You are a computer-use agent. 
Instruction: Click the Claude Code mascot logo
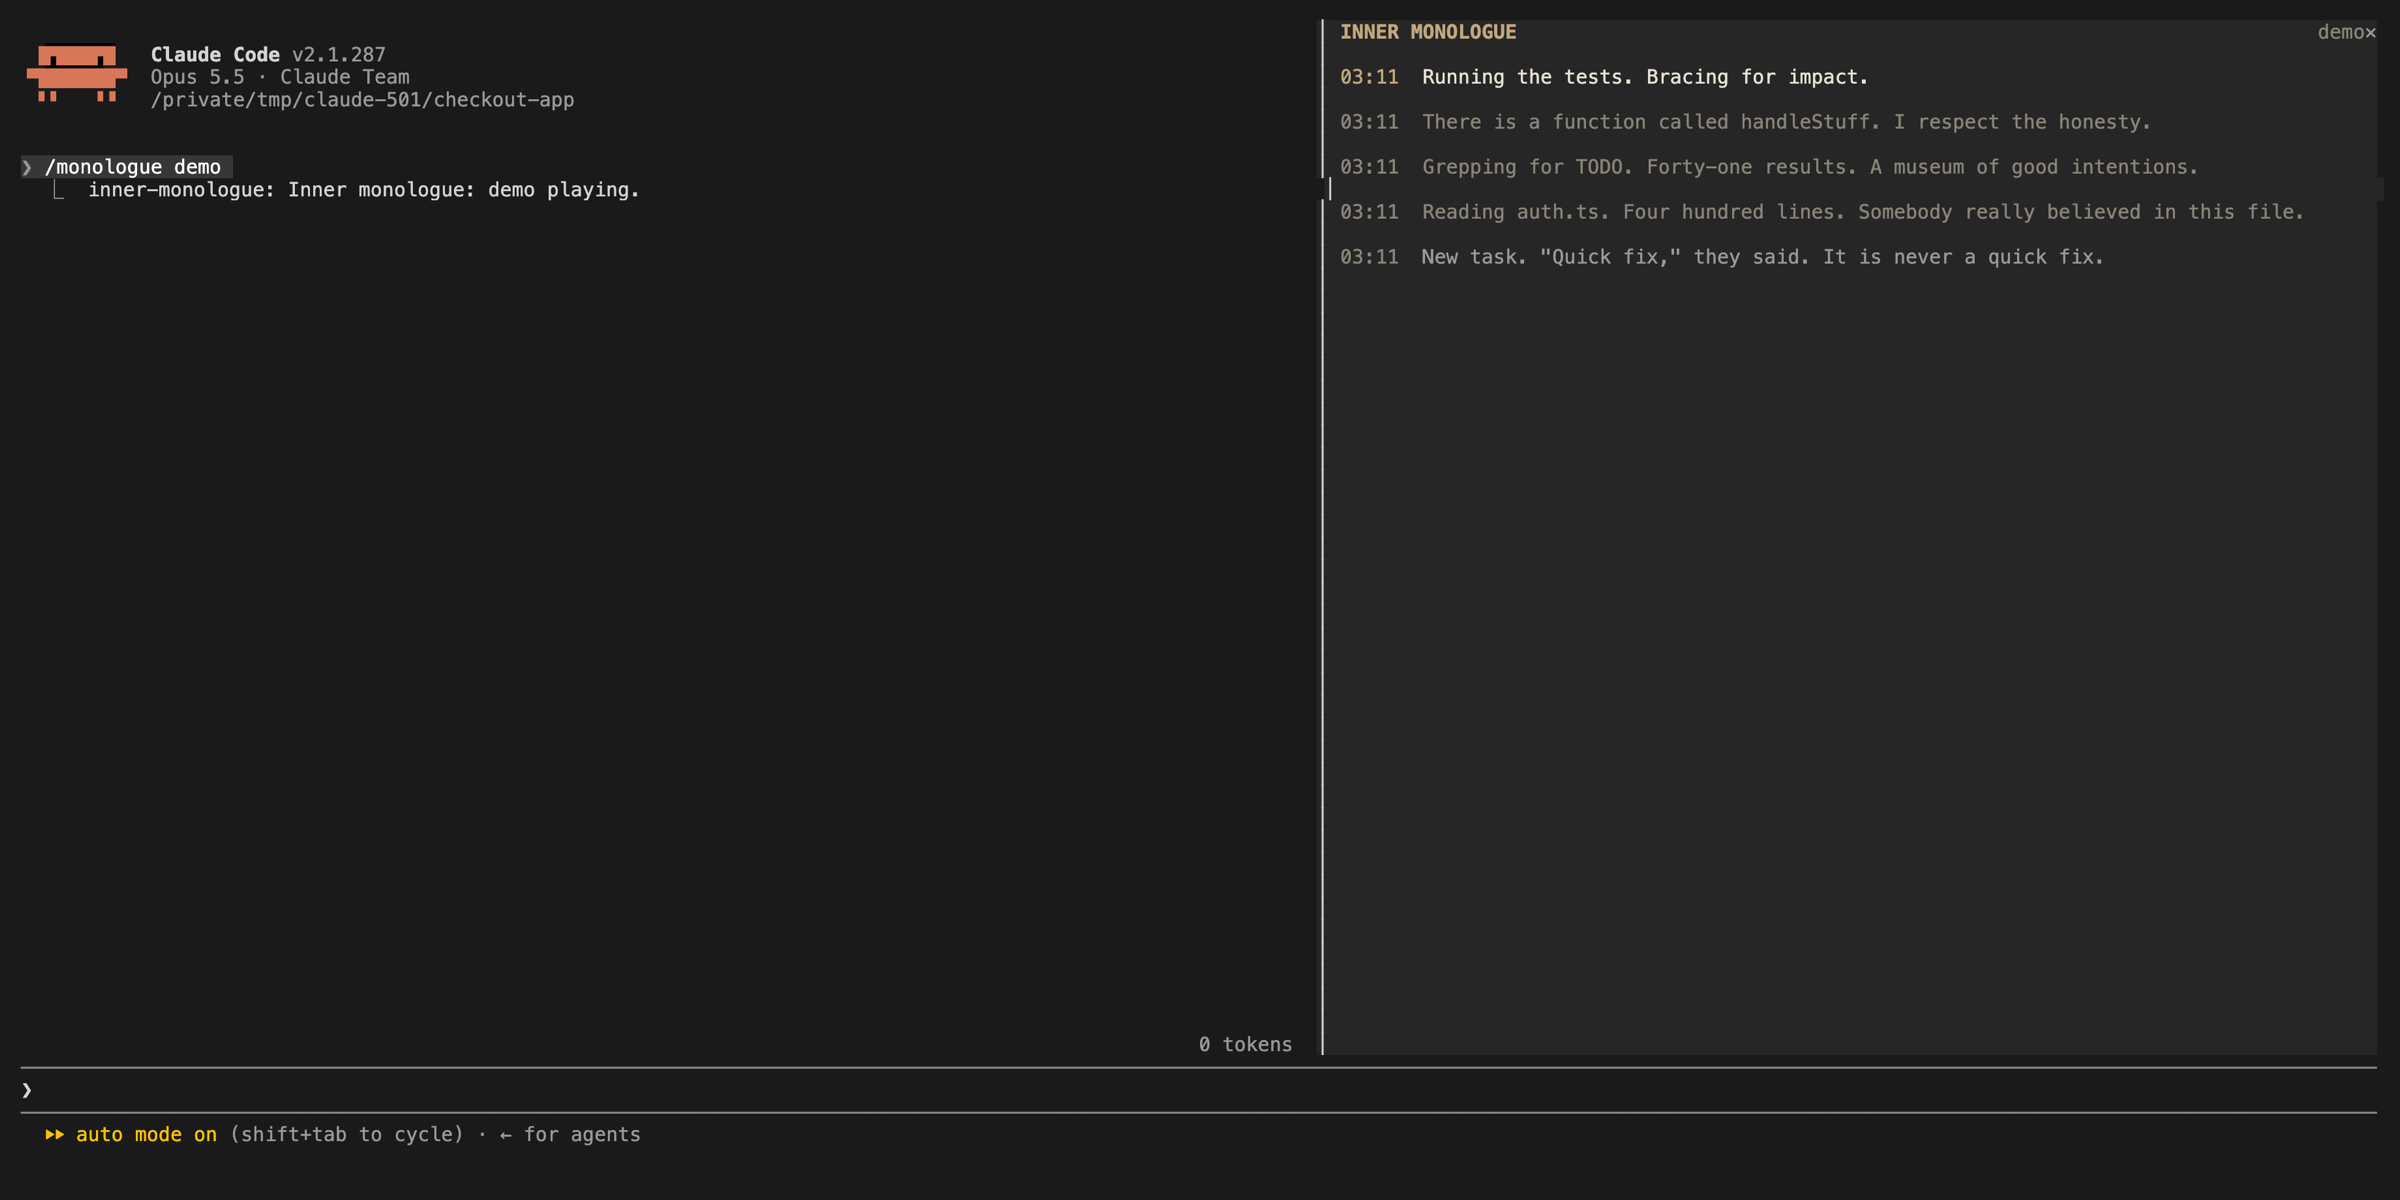point(77,73)
